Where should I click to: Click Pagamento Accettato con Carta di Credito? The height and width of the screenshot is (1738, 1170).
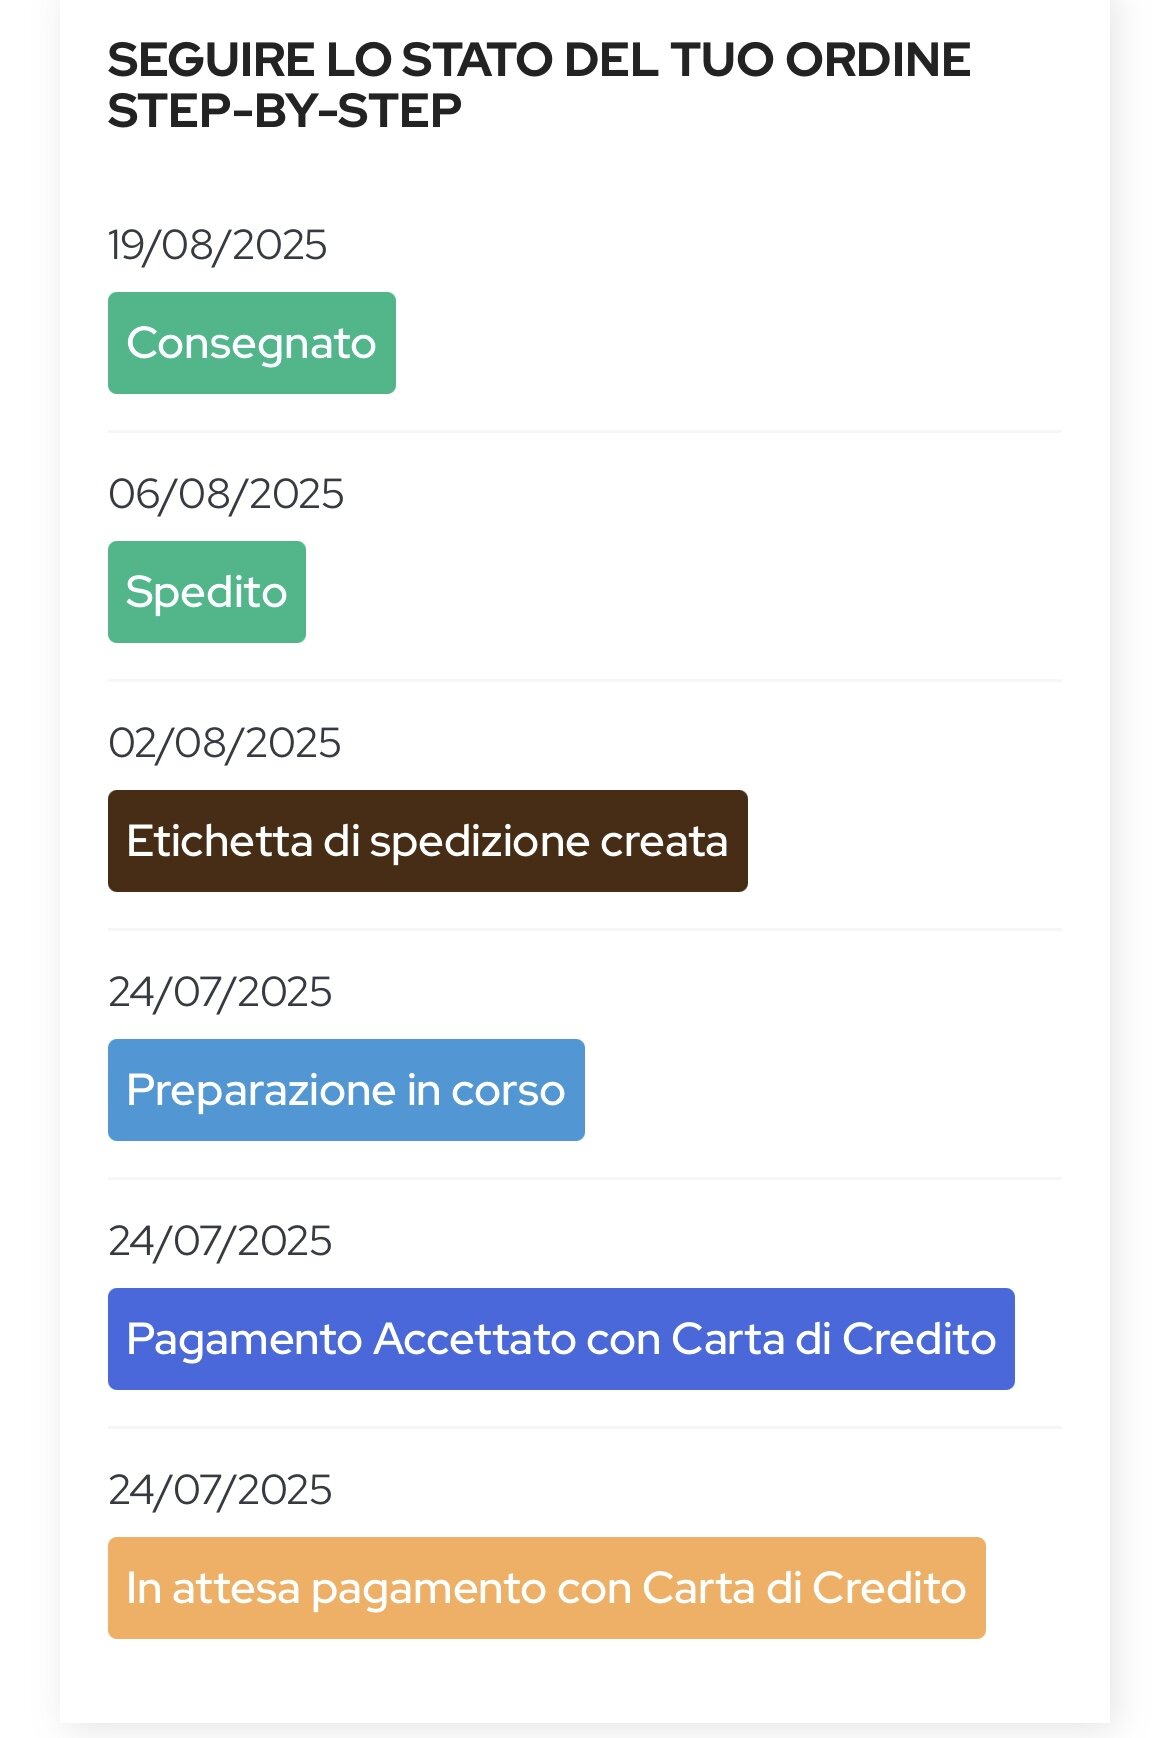(x=561, y=1339)
